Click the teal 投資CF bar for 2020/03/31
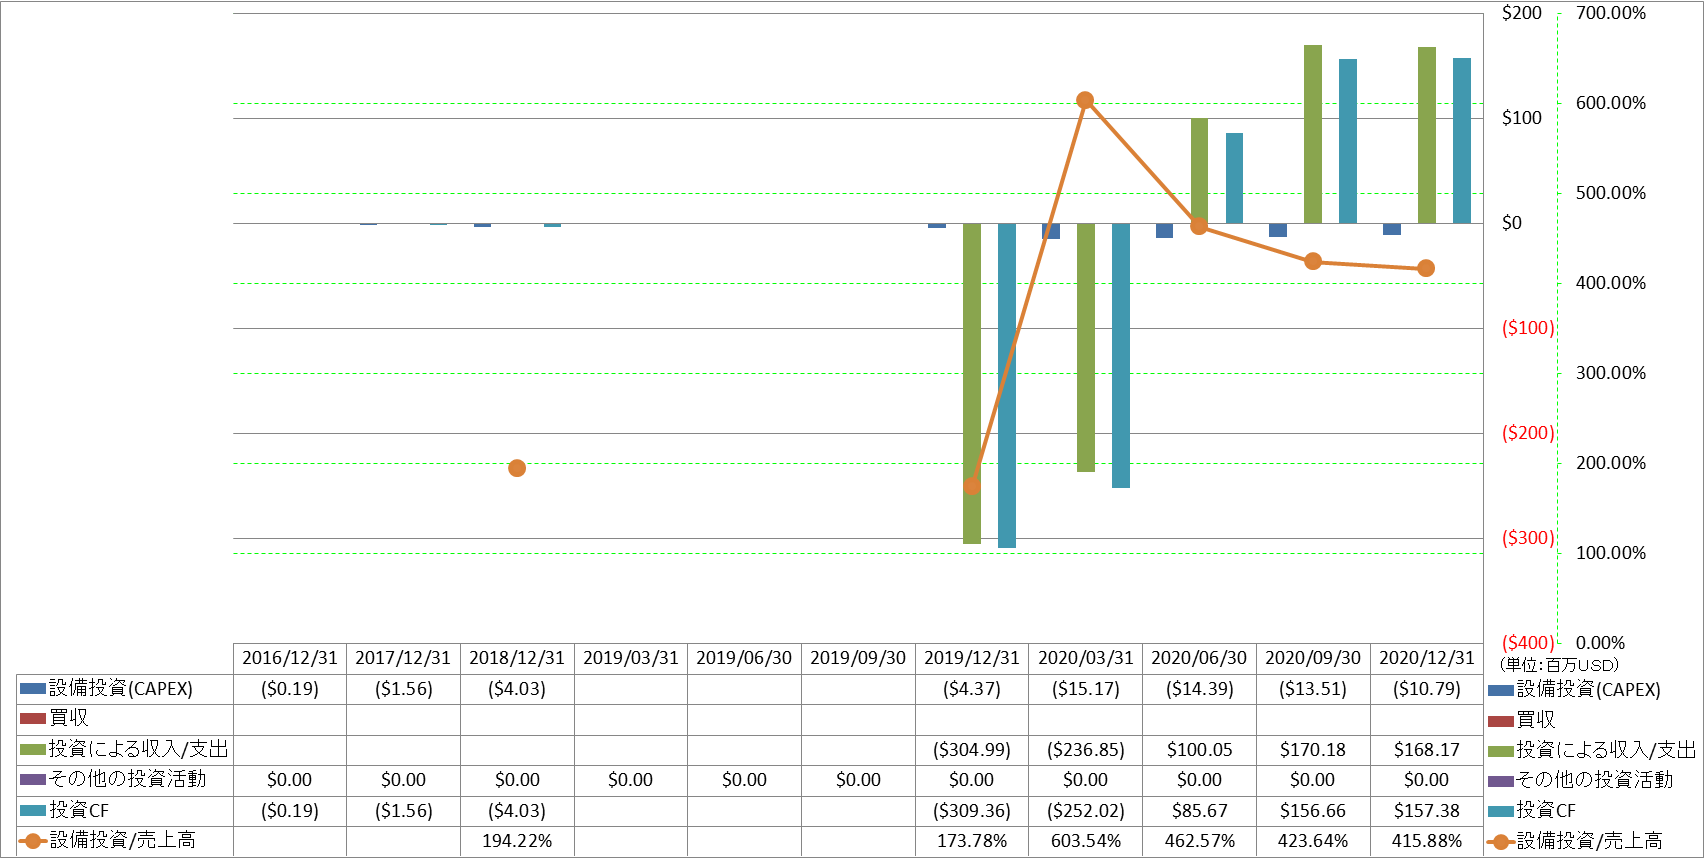Viewport: 1704px width, 858px height. point(1121,355)
